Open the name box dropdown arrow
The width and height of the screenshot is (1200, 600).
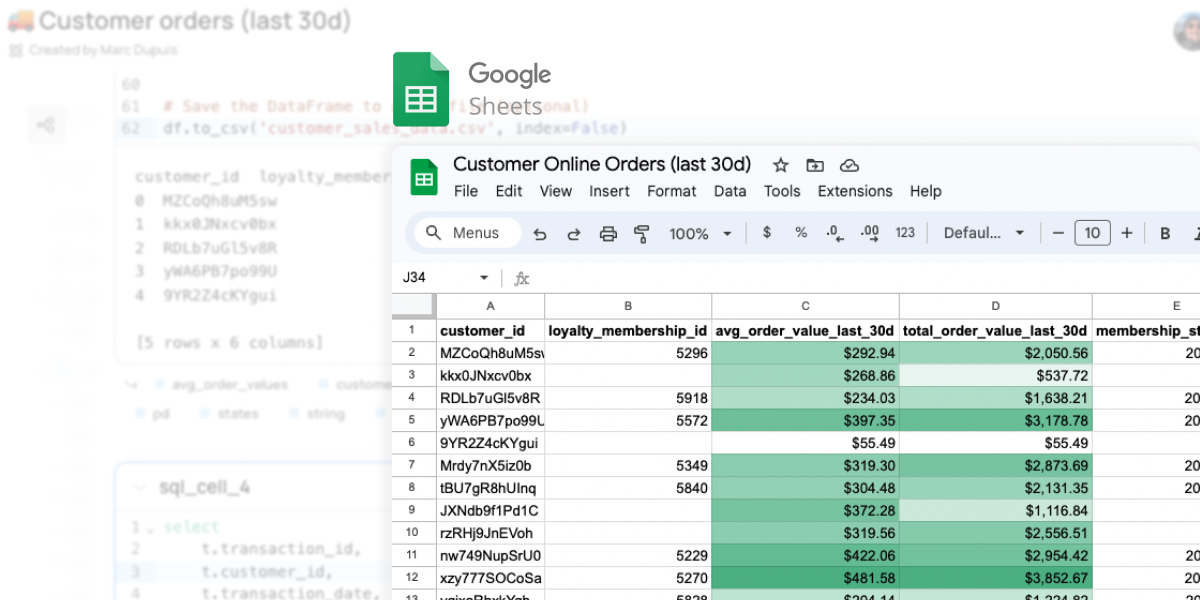tap(484, 278)
